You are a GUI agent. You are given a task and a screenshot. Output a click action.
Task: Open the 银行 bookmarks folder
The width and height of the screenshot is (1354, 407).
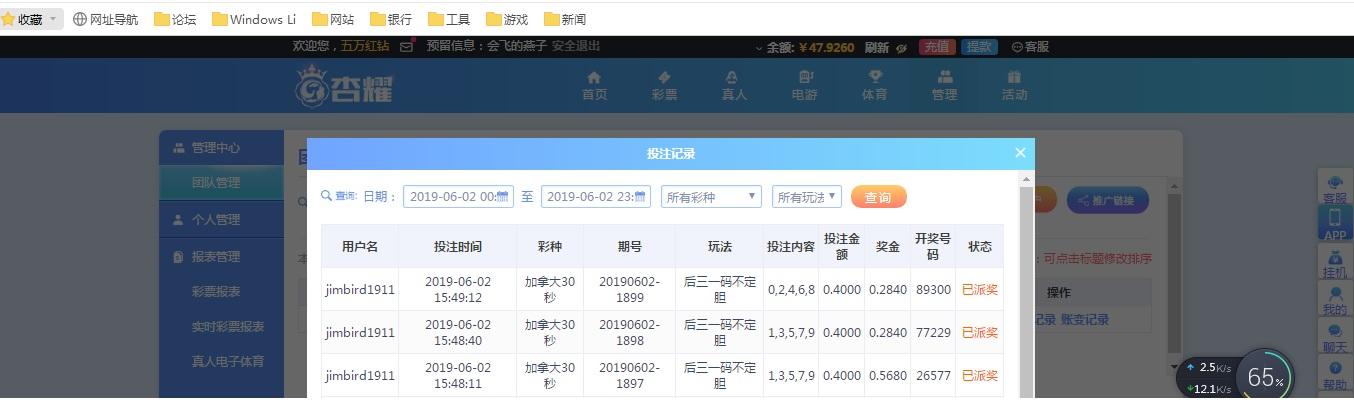tap(391, 19)
